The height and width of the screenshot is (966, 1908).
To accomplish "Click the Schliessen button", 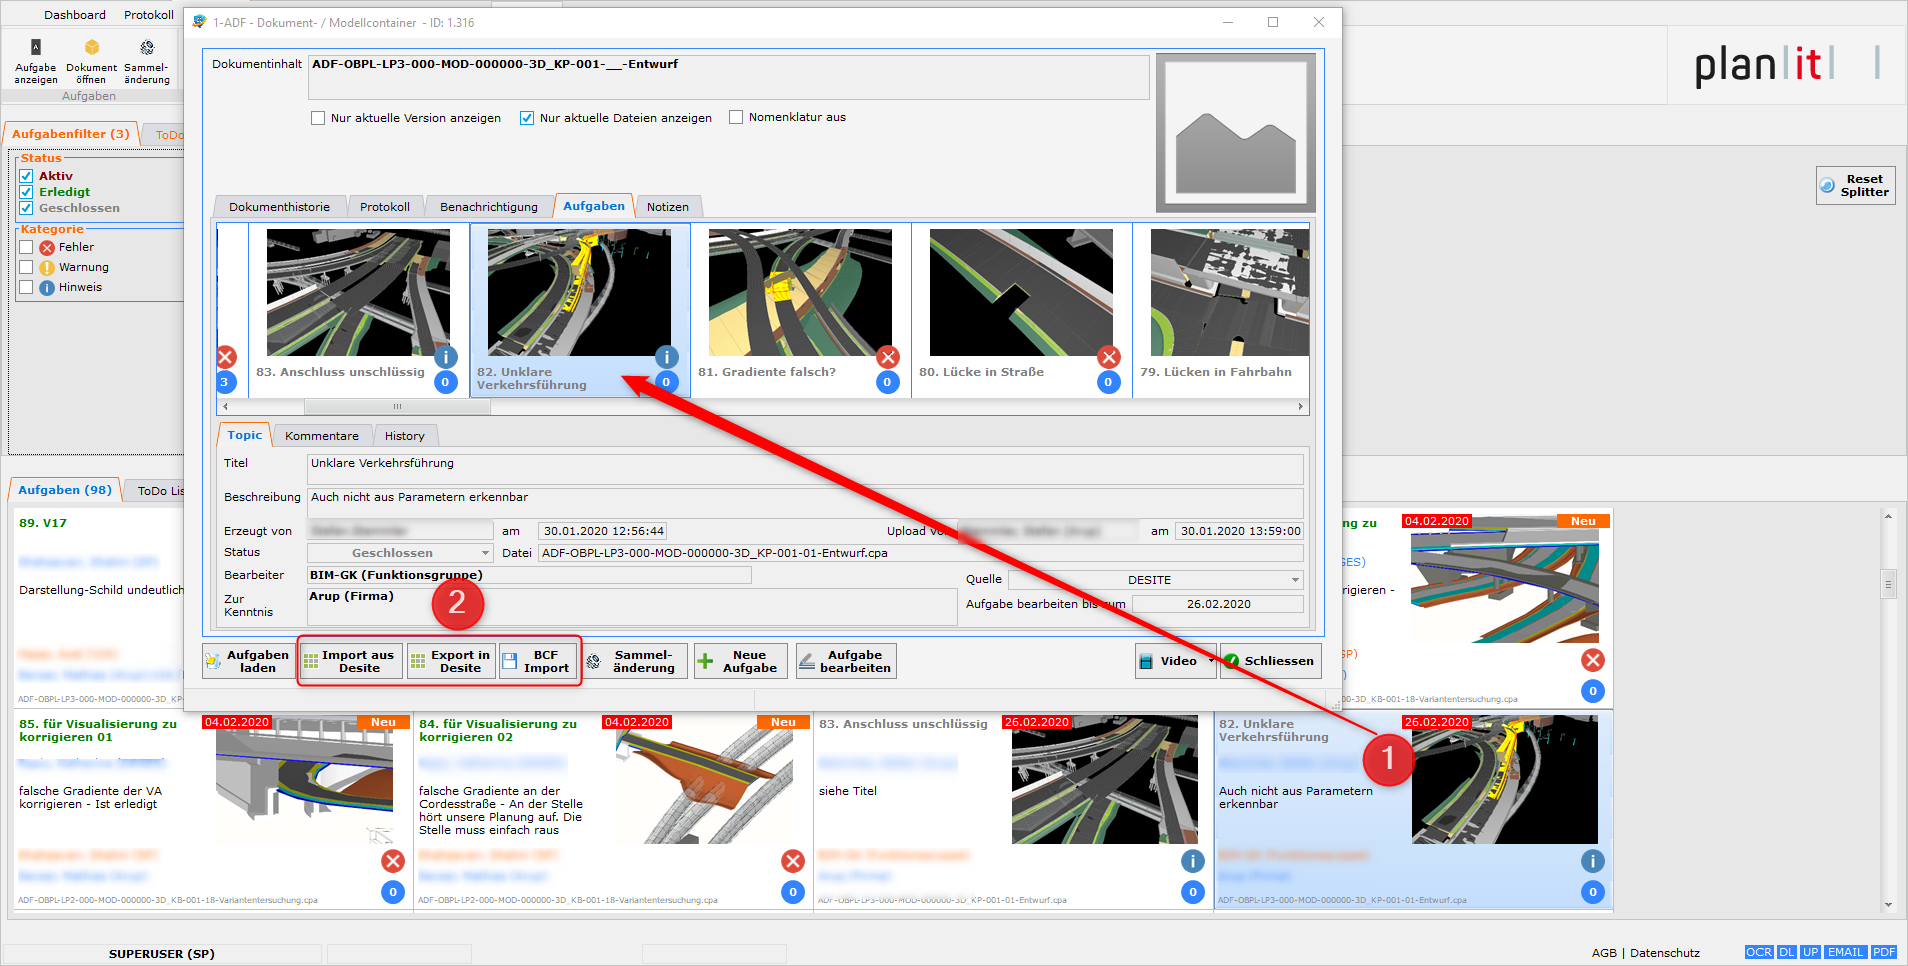I will click(1270, 661).
